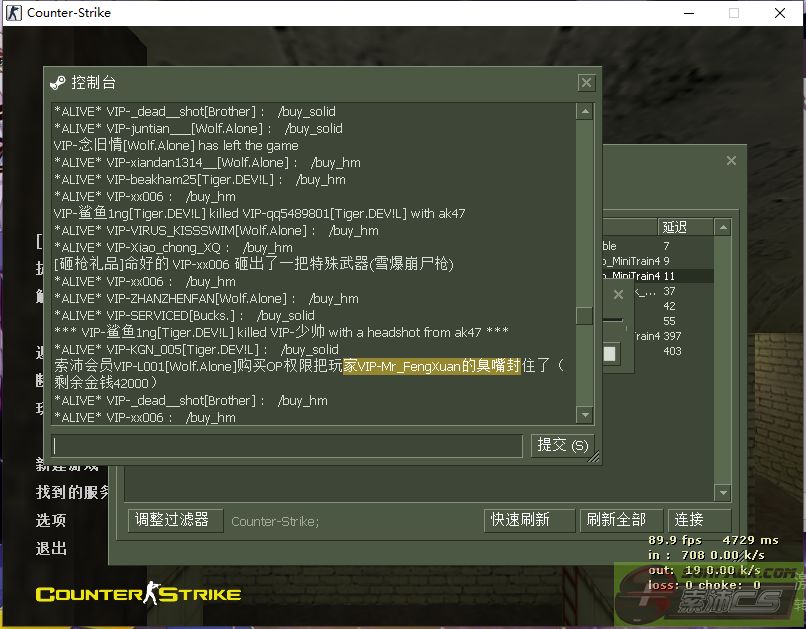Click server list scrollbar down arrow
Viewport: 806px width, 629px height.
pyautogui.click(x=723, y=493)
